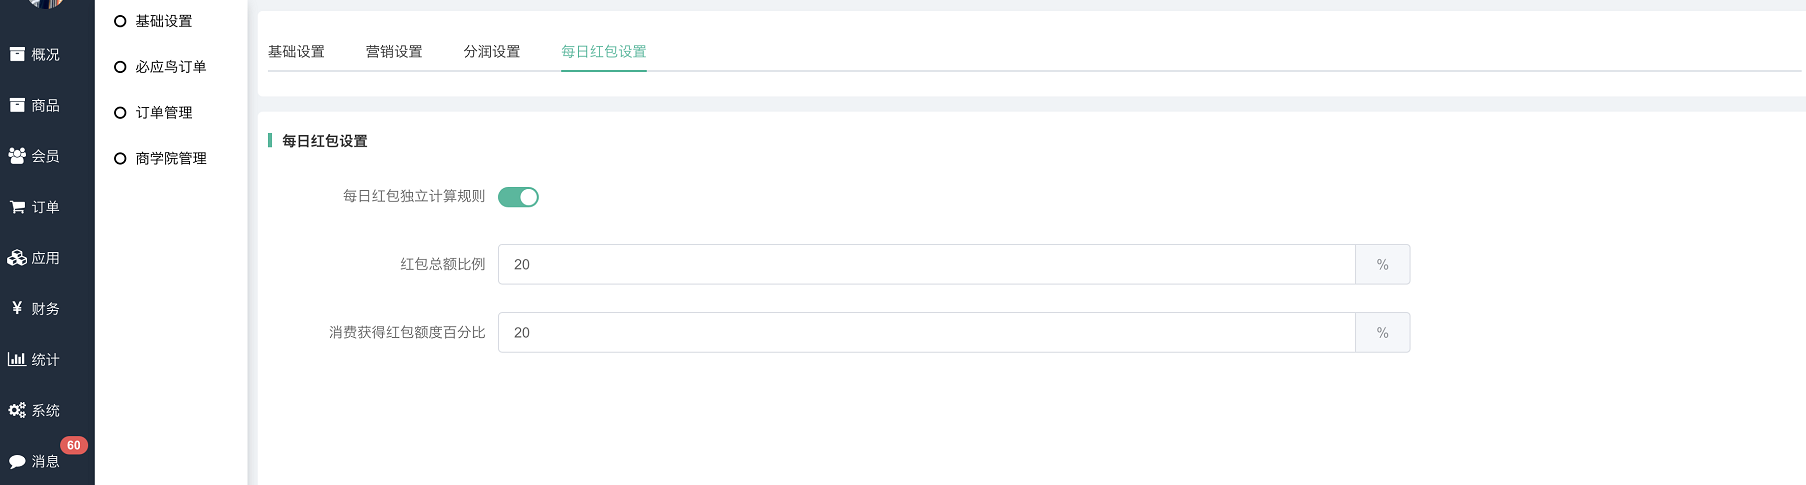Open 订单 orders cart icon
The image size is (1806, 485).
(x=17, y=207)
